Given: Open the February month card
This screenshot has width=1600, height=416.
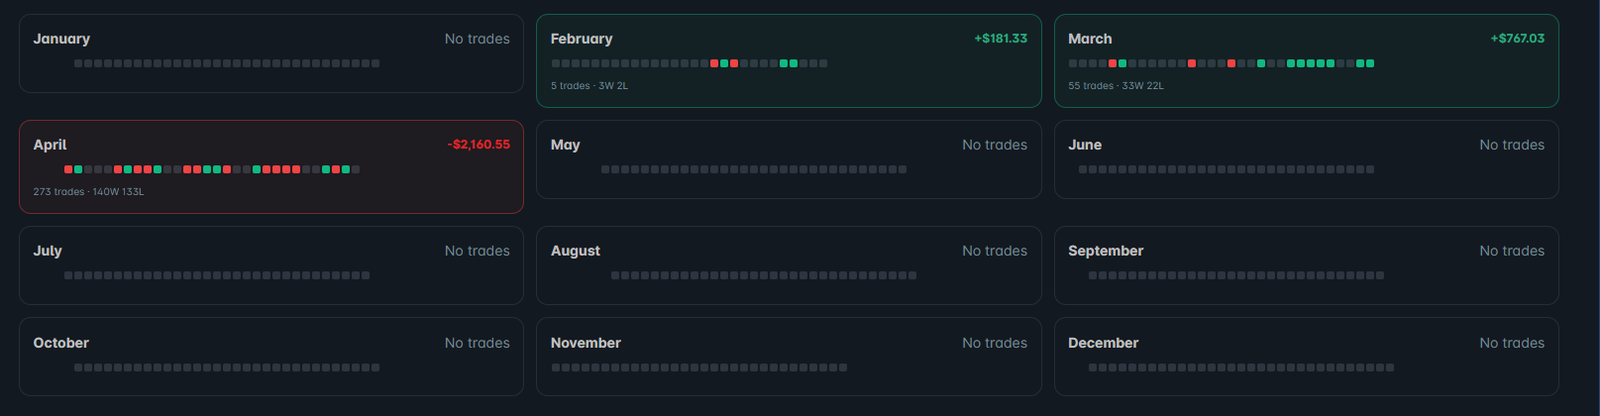Looking at the screenshot, I should click(x=789, y=61).
